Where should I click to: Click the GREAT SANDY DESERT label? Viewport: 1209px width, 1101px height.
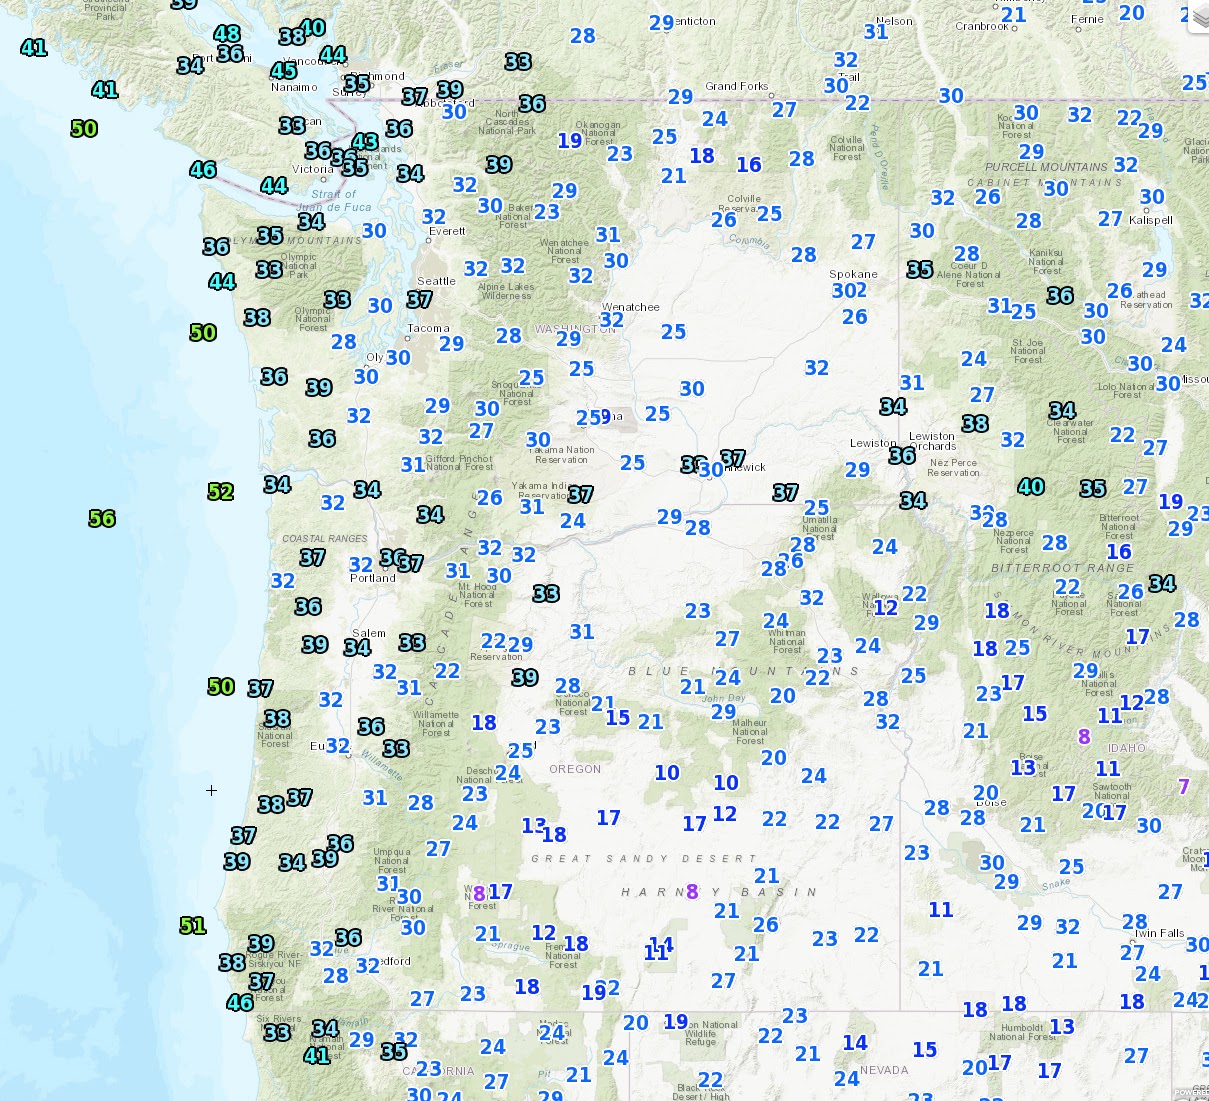click(644, 859)
